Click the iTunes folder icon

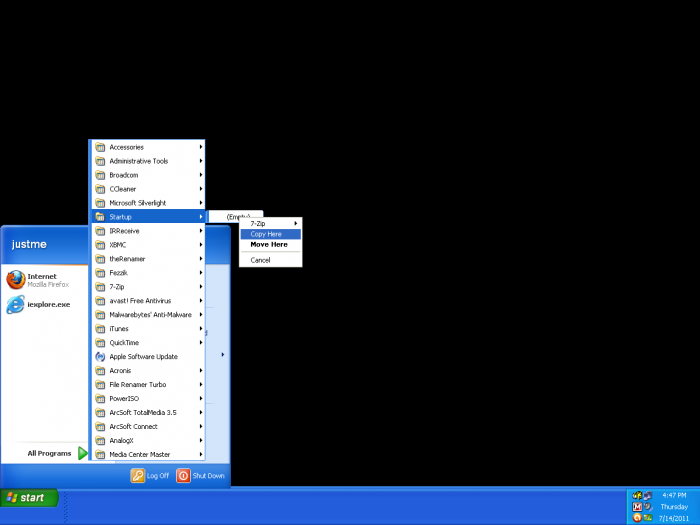100,329
